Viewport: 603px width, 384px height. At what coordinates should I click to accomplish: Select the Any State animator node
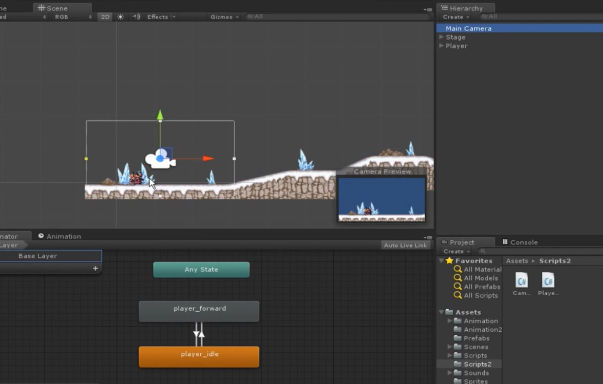tap(202, 269)
